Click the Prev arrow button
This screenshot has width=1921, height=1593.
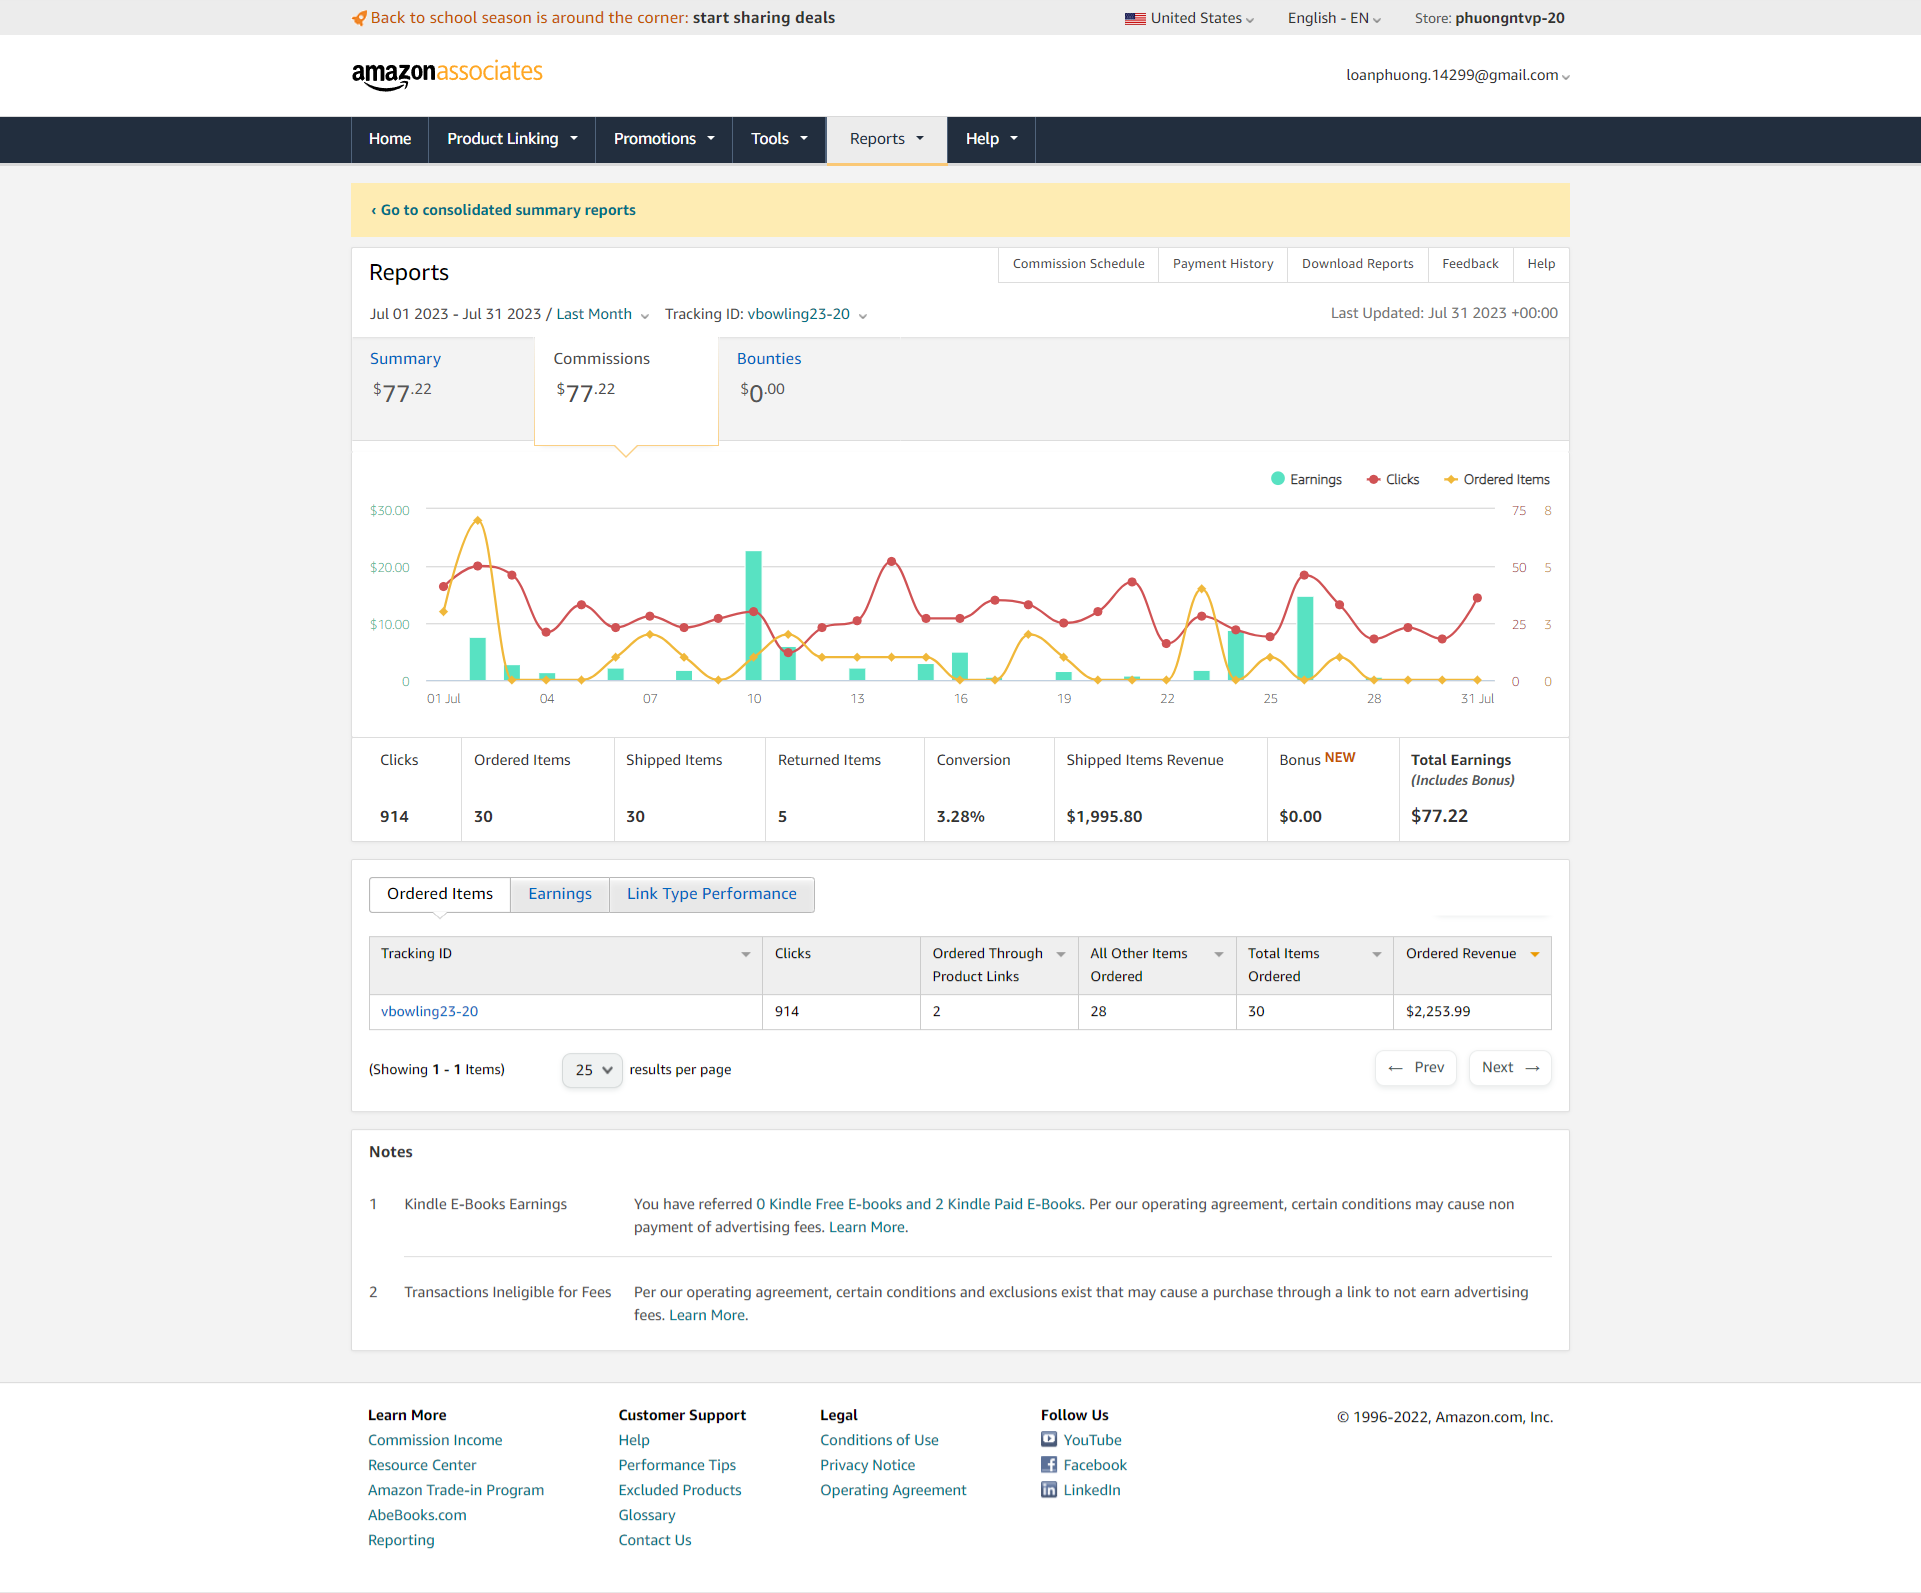(1416, 1068)
